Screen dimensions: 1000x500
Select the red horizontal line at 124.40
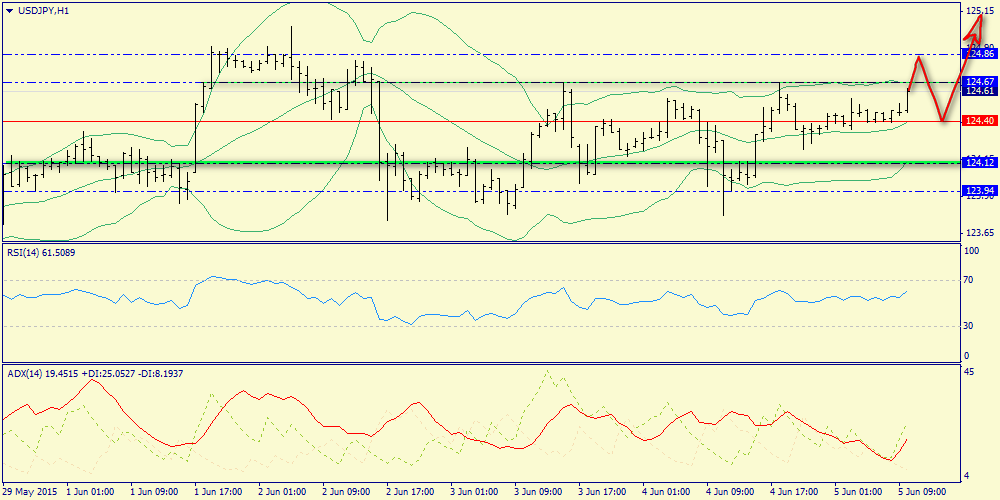[x=481, y=121]
